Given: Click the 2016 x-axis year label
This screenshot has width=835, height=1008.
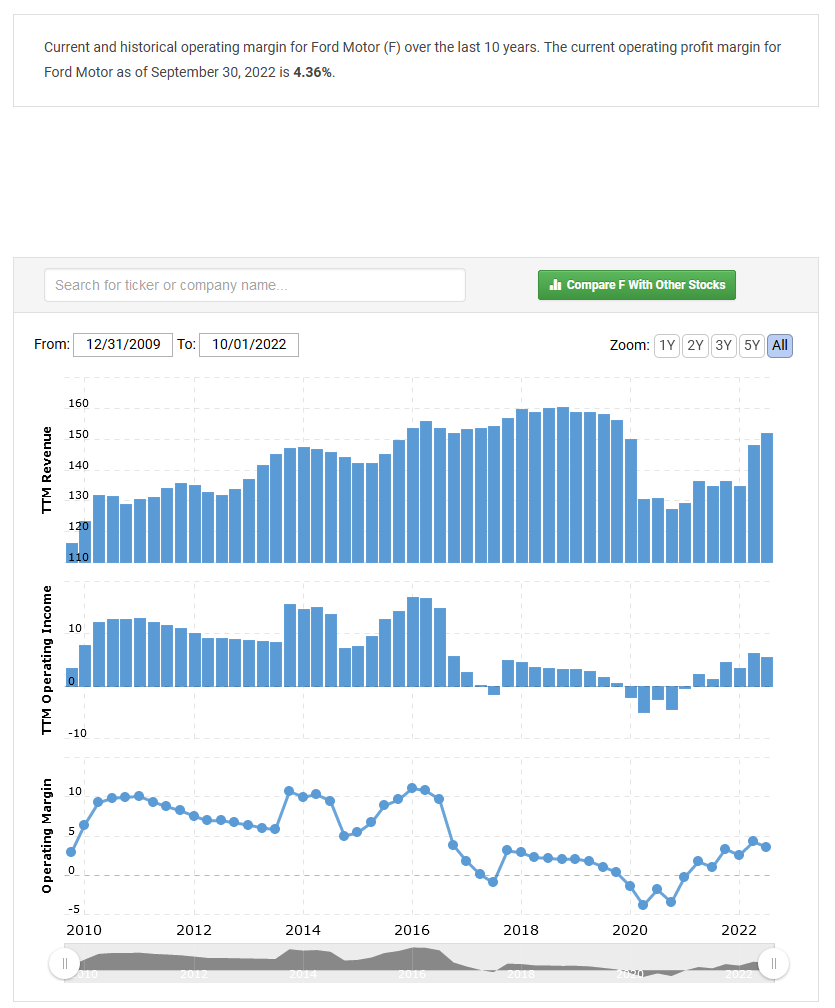Looking at the screenshot, I should tap(412, 930).
